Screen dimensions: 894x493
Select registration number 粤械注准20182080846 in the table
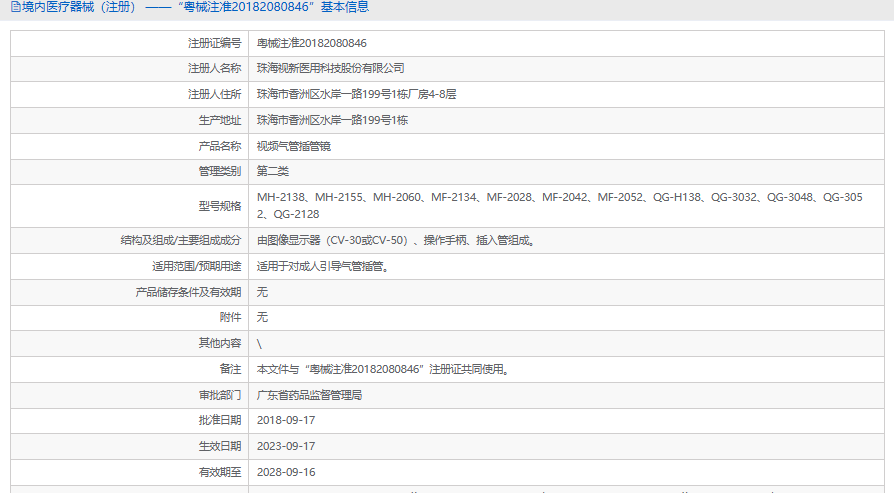312,43
